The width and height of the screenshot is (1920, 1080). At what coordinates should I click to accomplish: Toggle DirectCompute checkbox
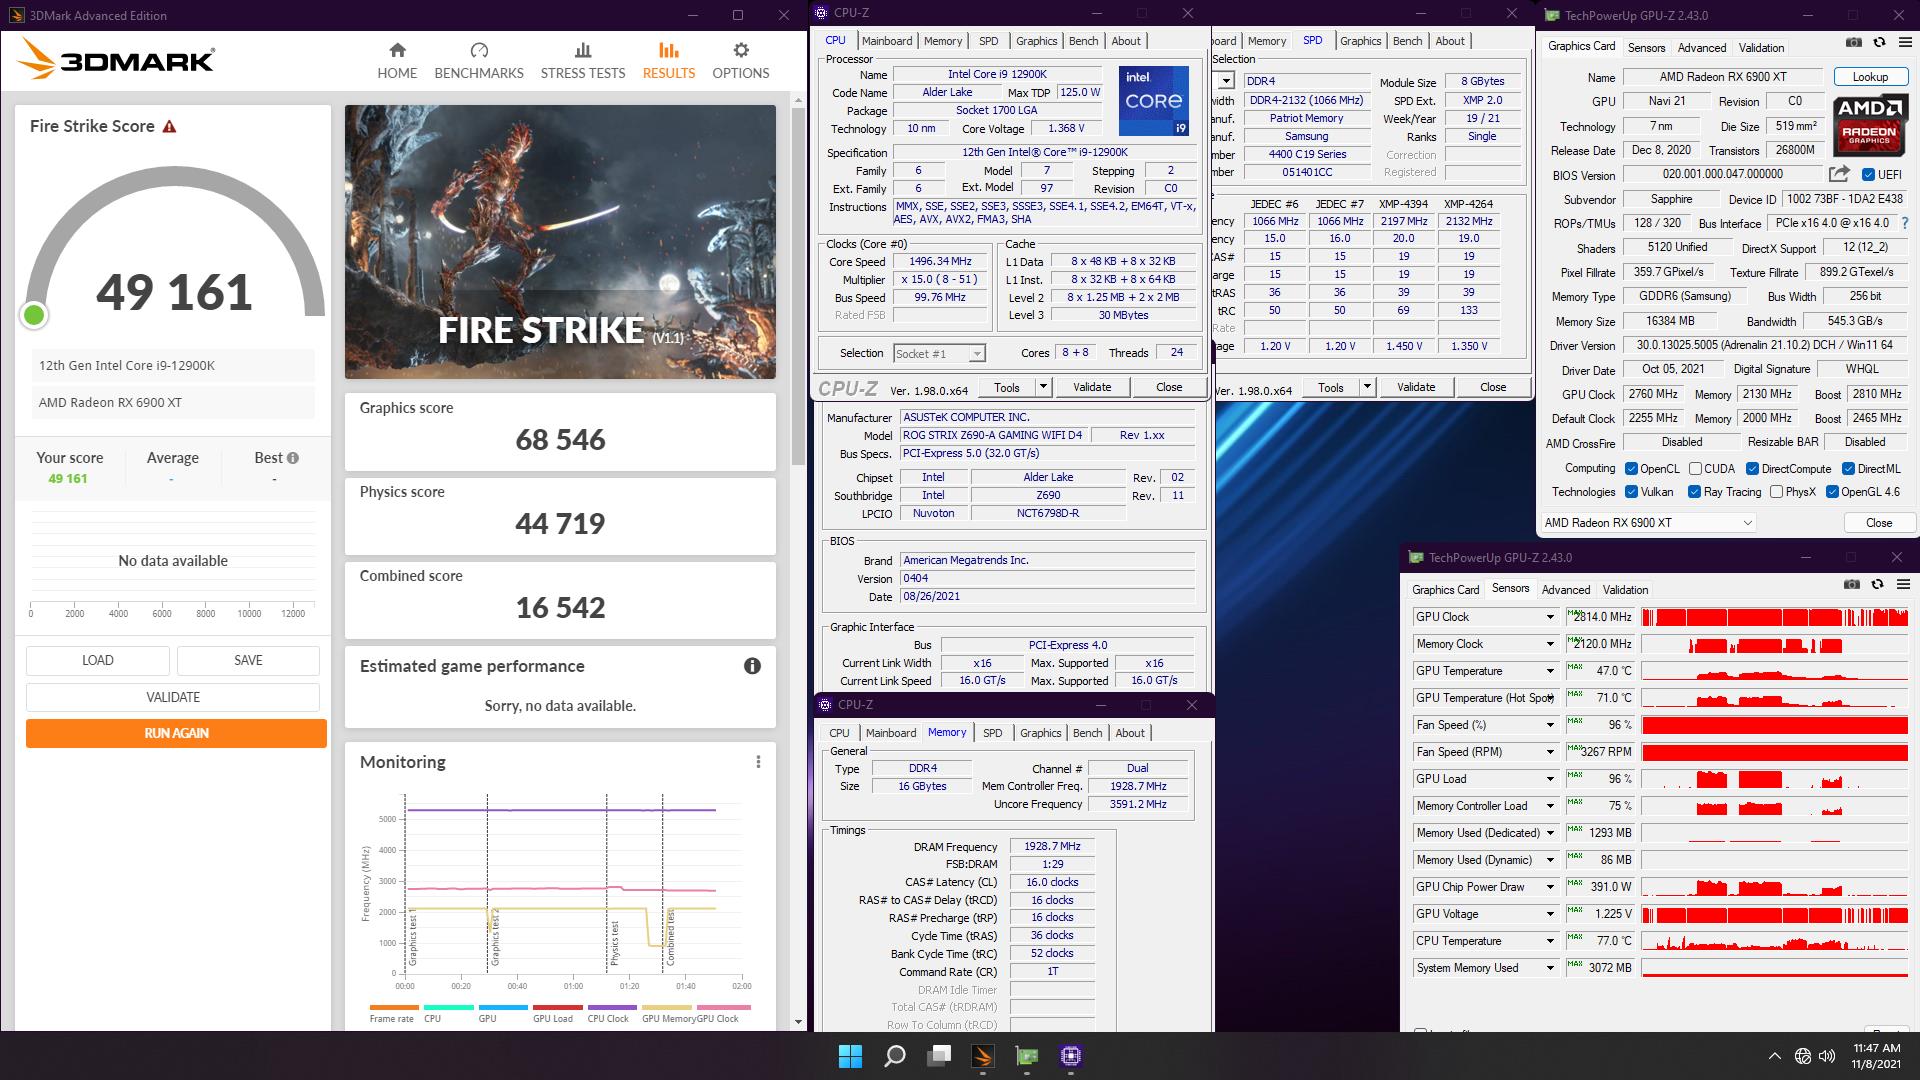pos(1752,469)
